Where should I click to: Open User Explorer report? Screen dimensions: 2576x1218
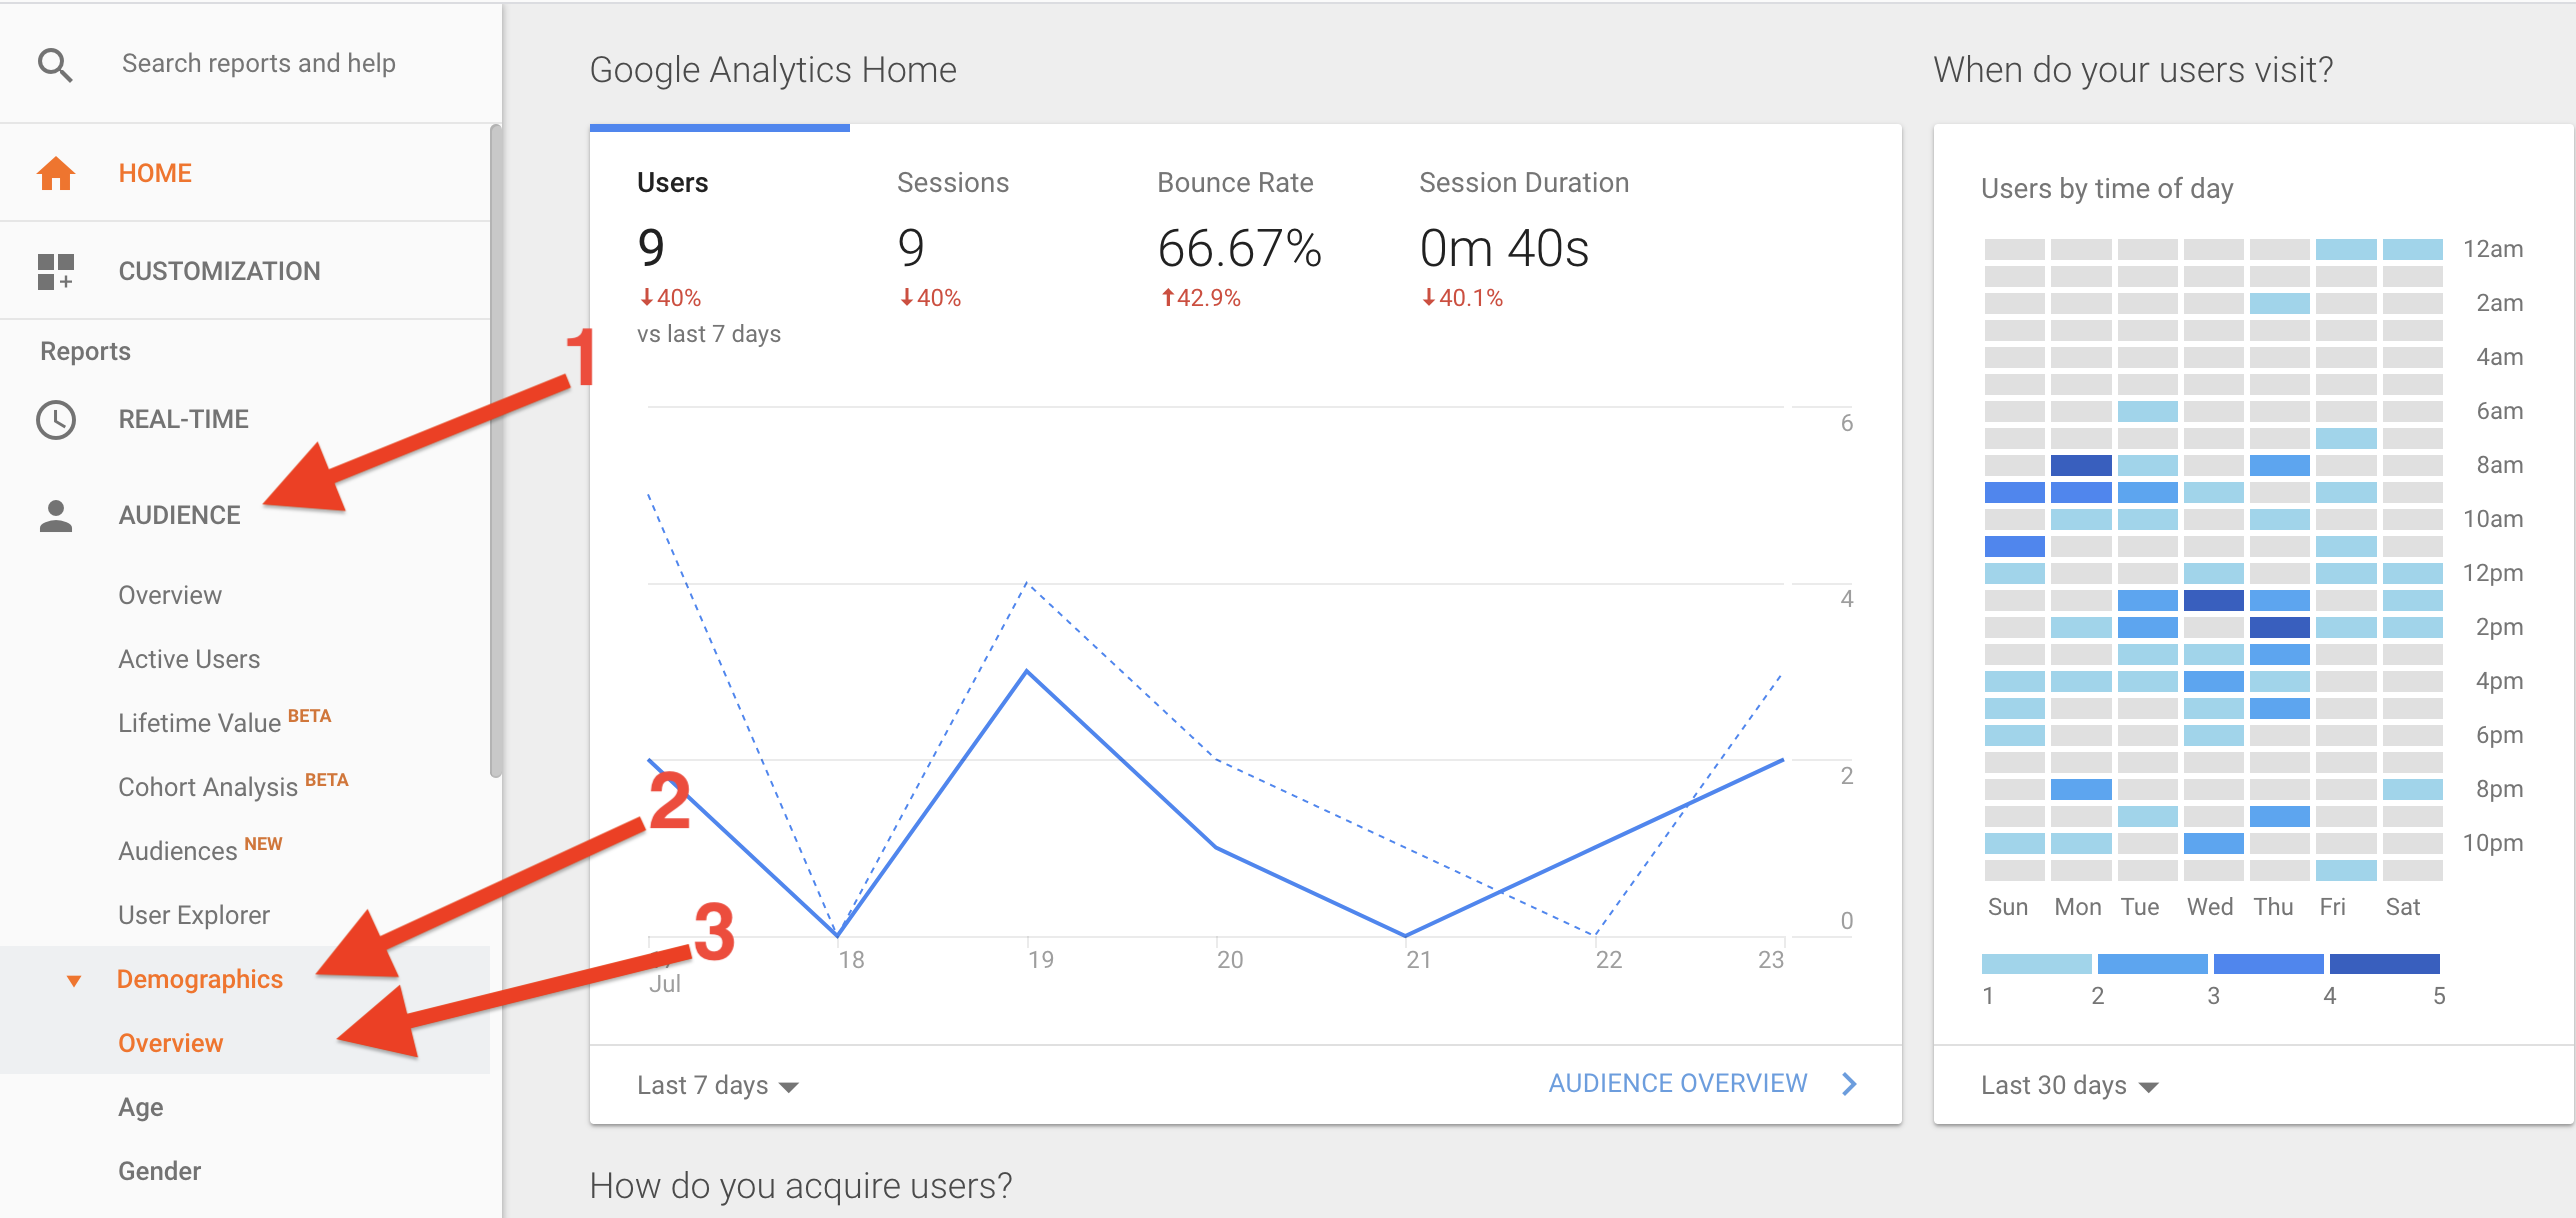click(193, 913)
